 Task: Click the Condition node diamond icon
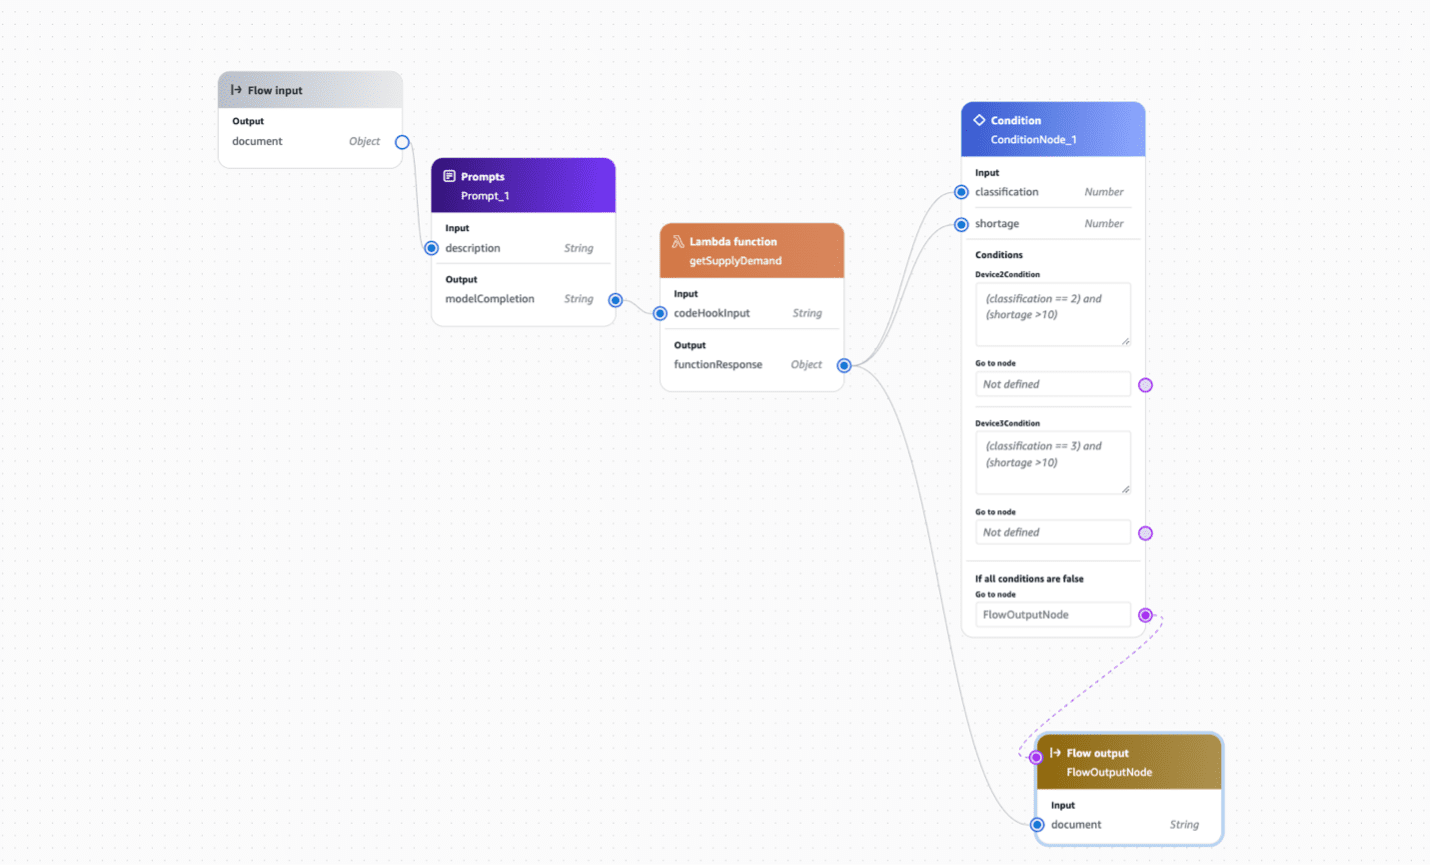(979, 120)
